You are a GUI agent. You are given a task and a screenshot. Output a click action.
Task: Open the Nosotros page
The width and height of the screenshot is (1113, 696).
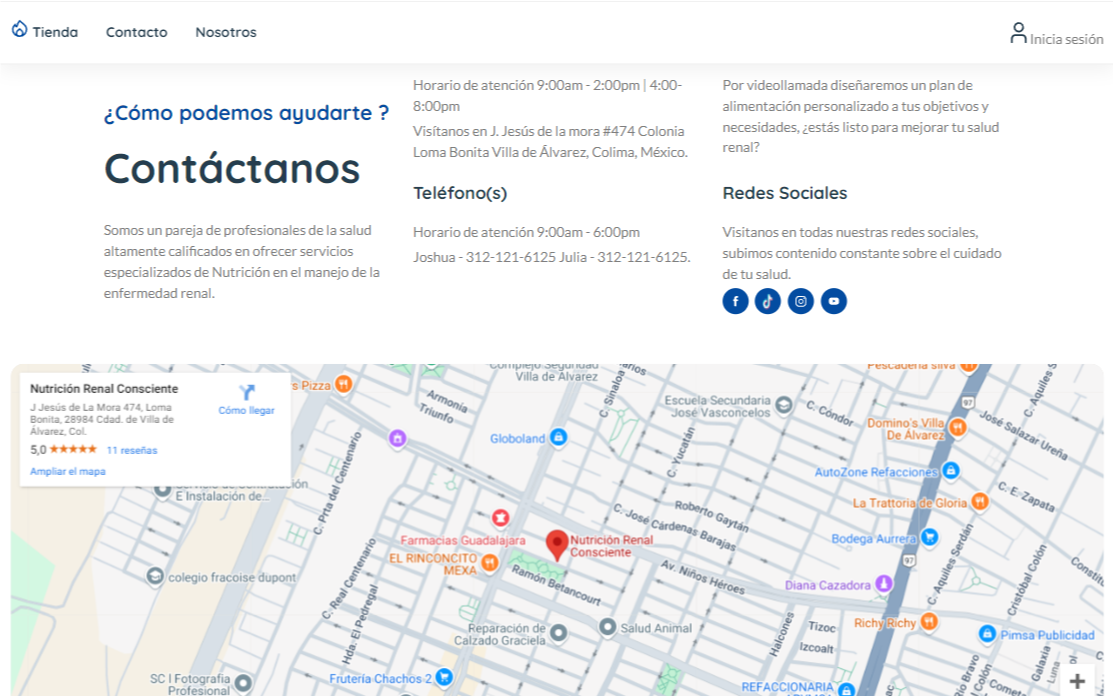coord(226,32)
